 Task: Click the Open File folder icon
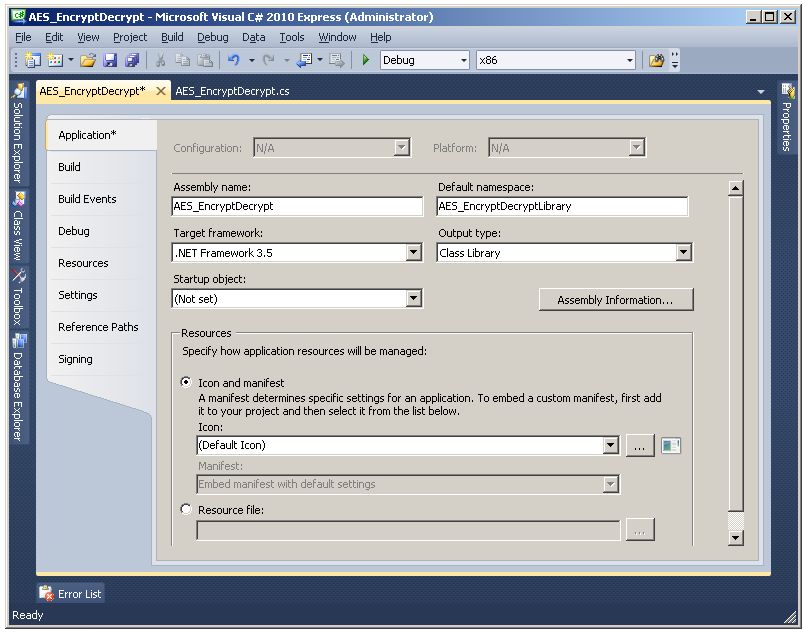88,60
